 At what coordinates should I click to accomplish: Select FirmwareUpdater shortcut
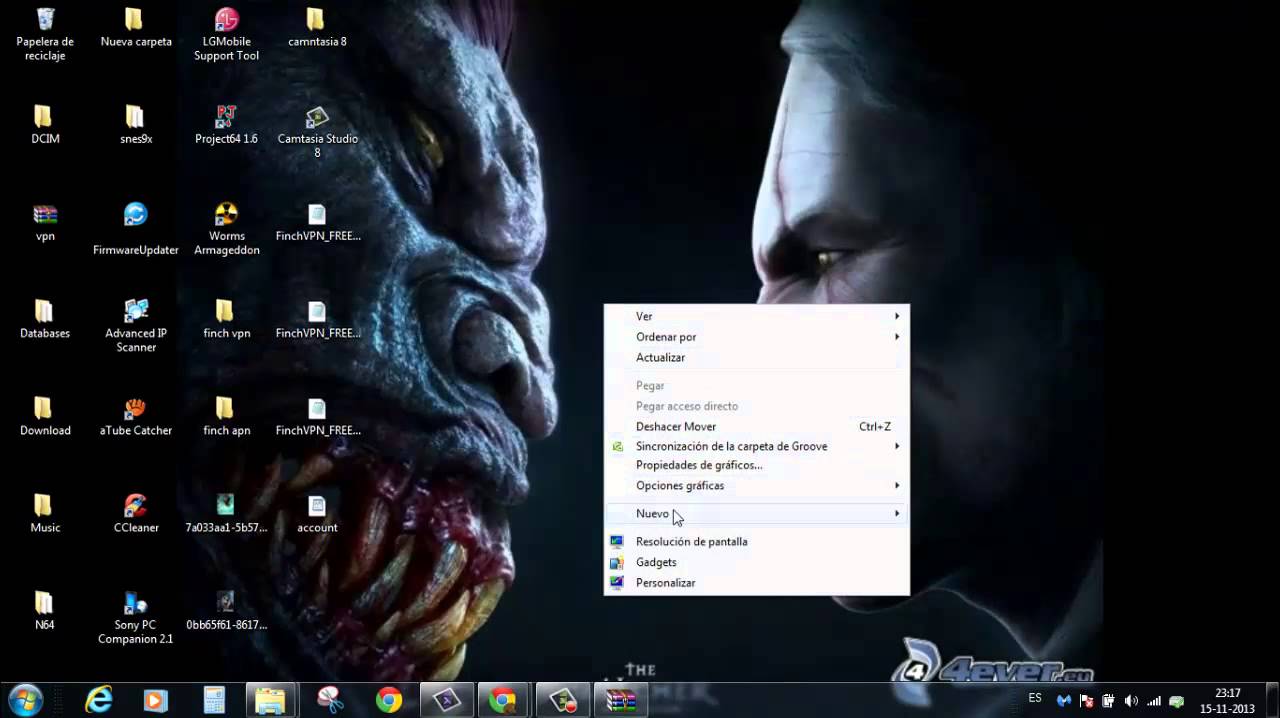click(x=136, y=228)
